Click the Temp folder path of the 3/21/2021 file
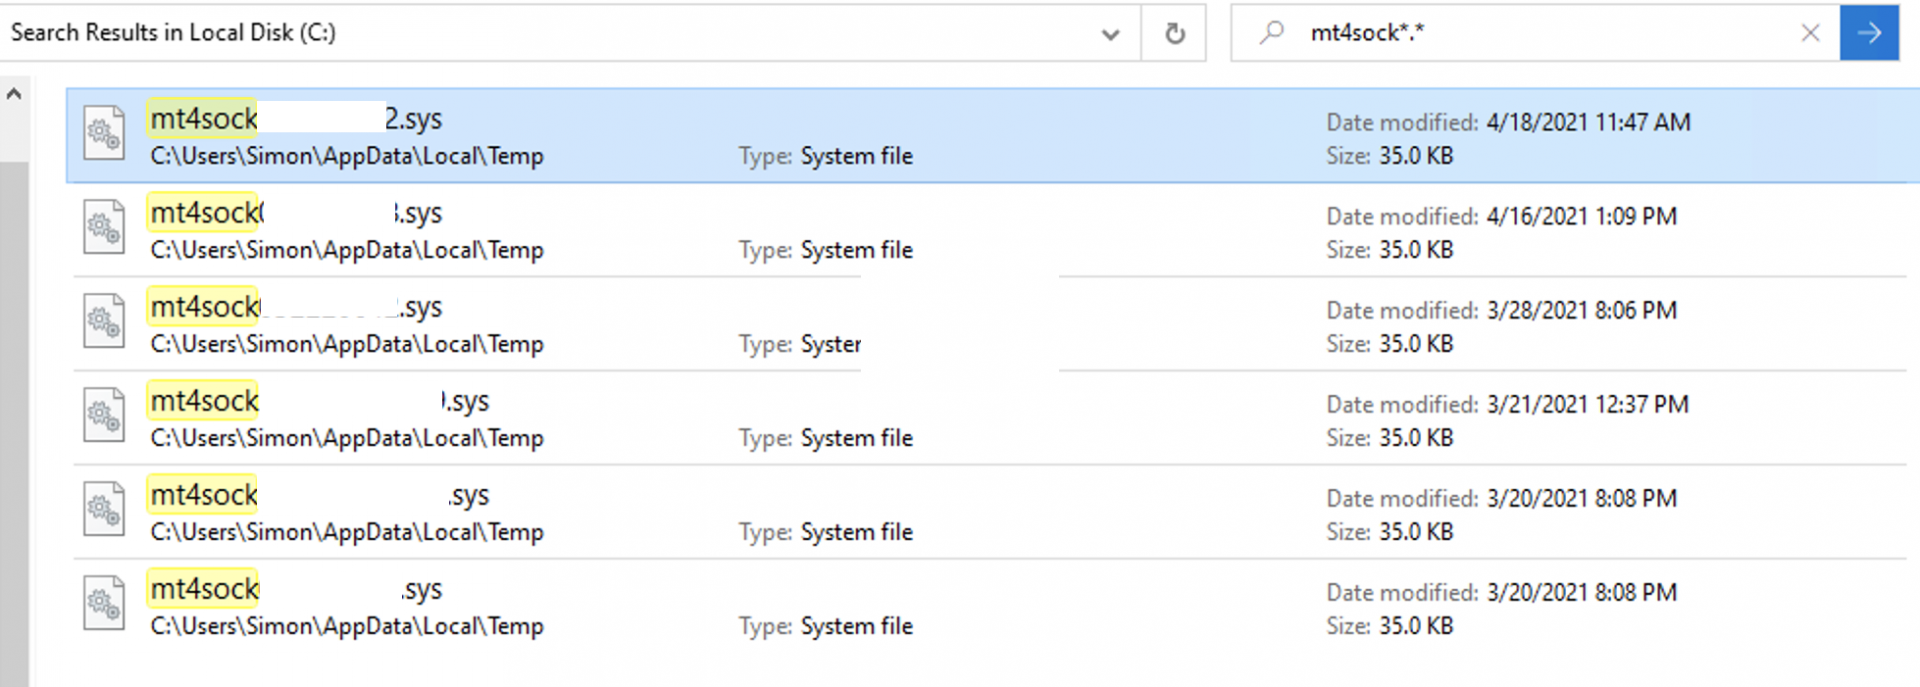The width and height of the screenshot is (1920, 687). (347, 438)
